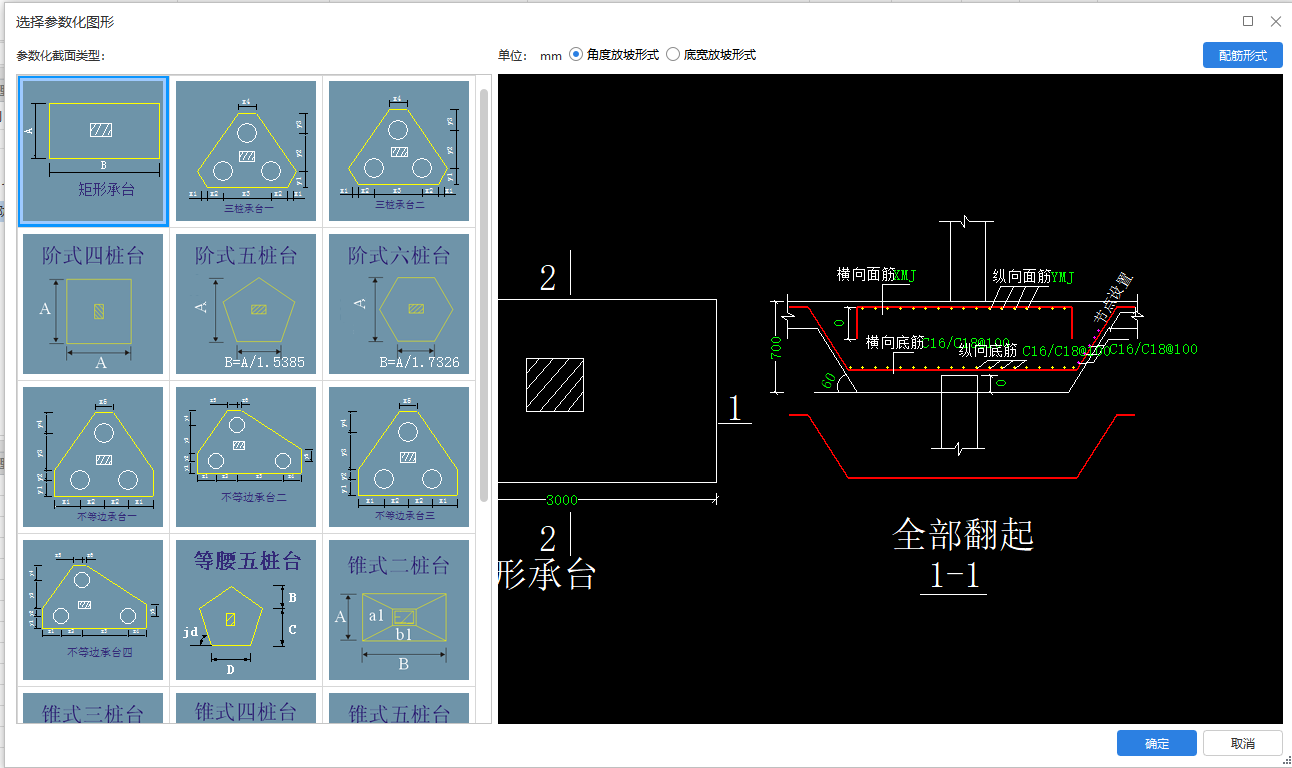Select the 矩形承台 section thumbnail
Viewport: 1292px width, 768px height.
coord(93,151)
